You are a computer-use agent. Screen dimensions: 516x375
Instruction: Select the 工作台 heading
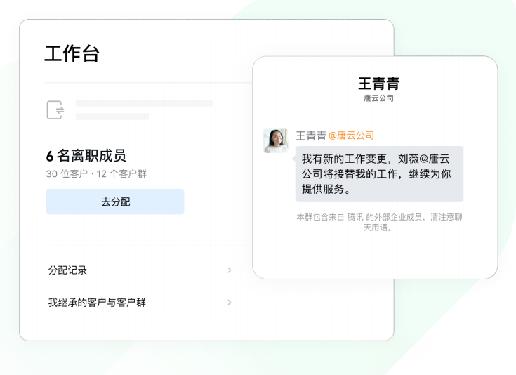pos(72,53)
